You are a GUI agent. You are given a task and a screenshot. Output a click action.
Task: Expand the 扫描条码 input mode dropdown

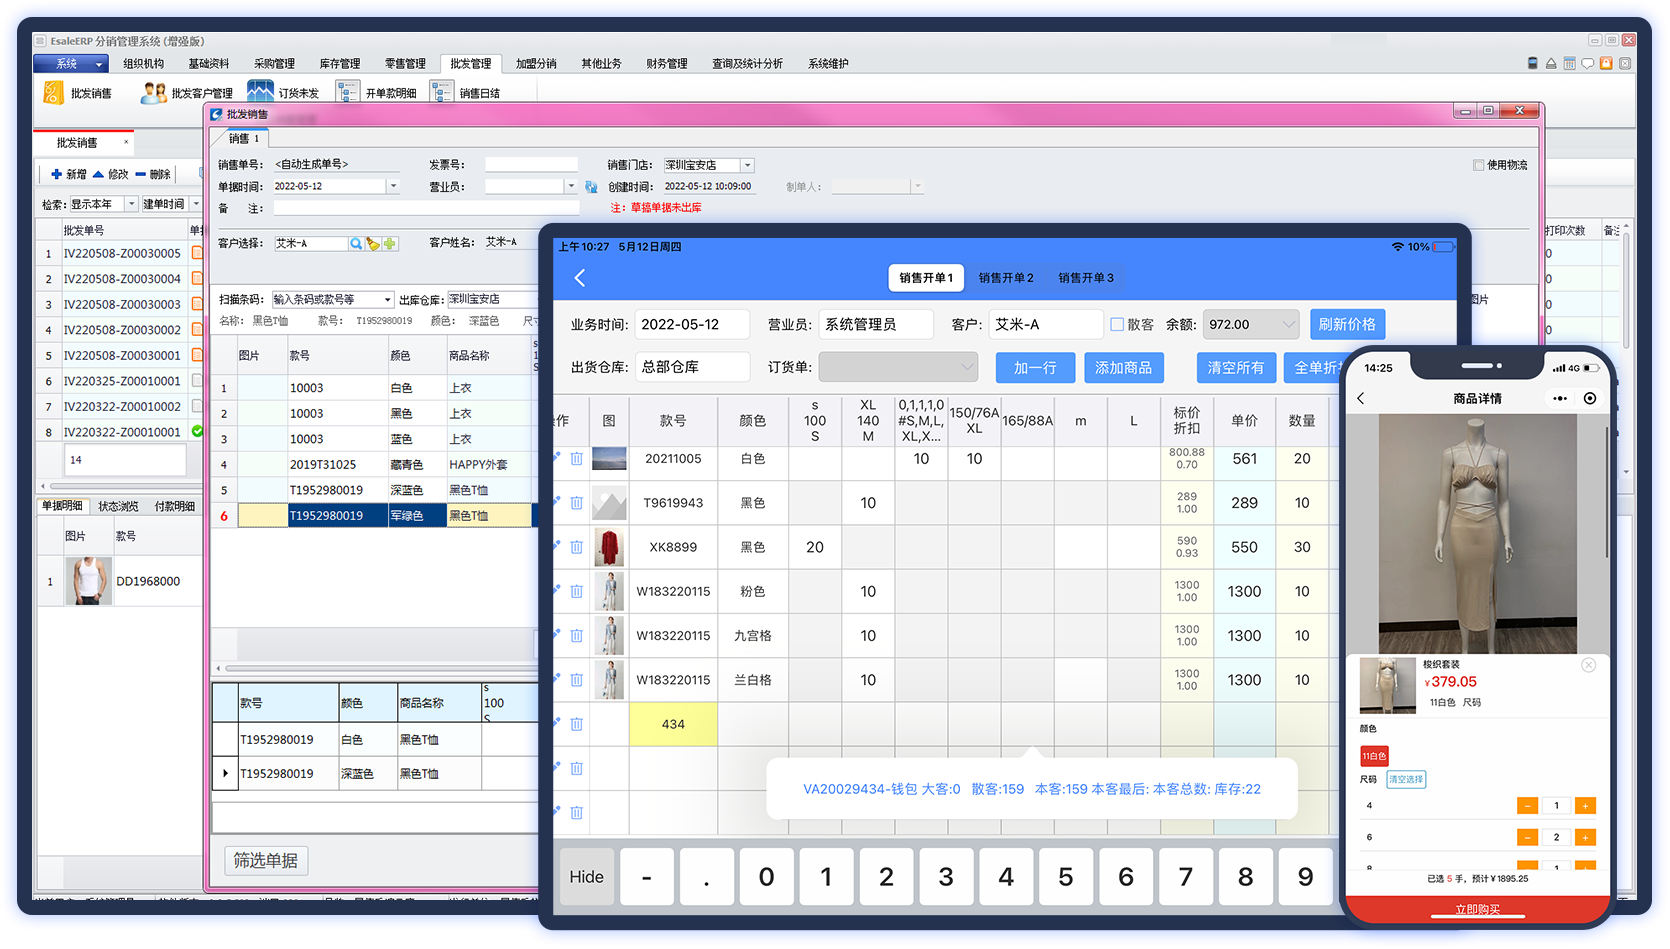point(388,299)
